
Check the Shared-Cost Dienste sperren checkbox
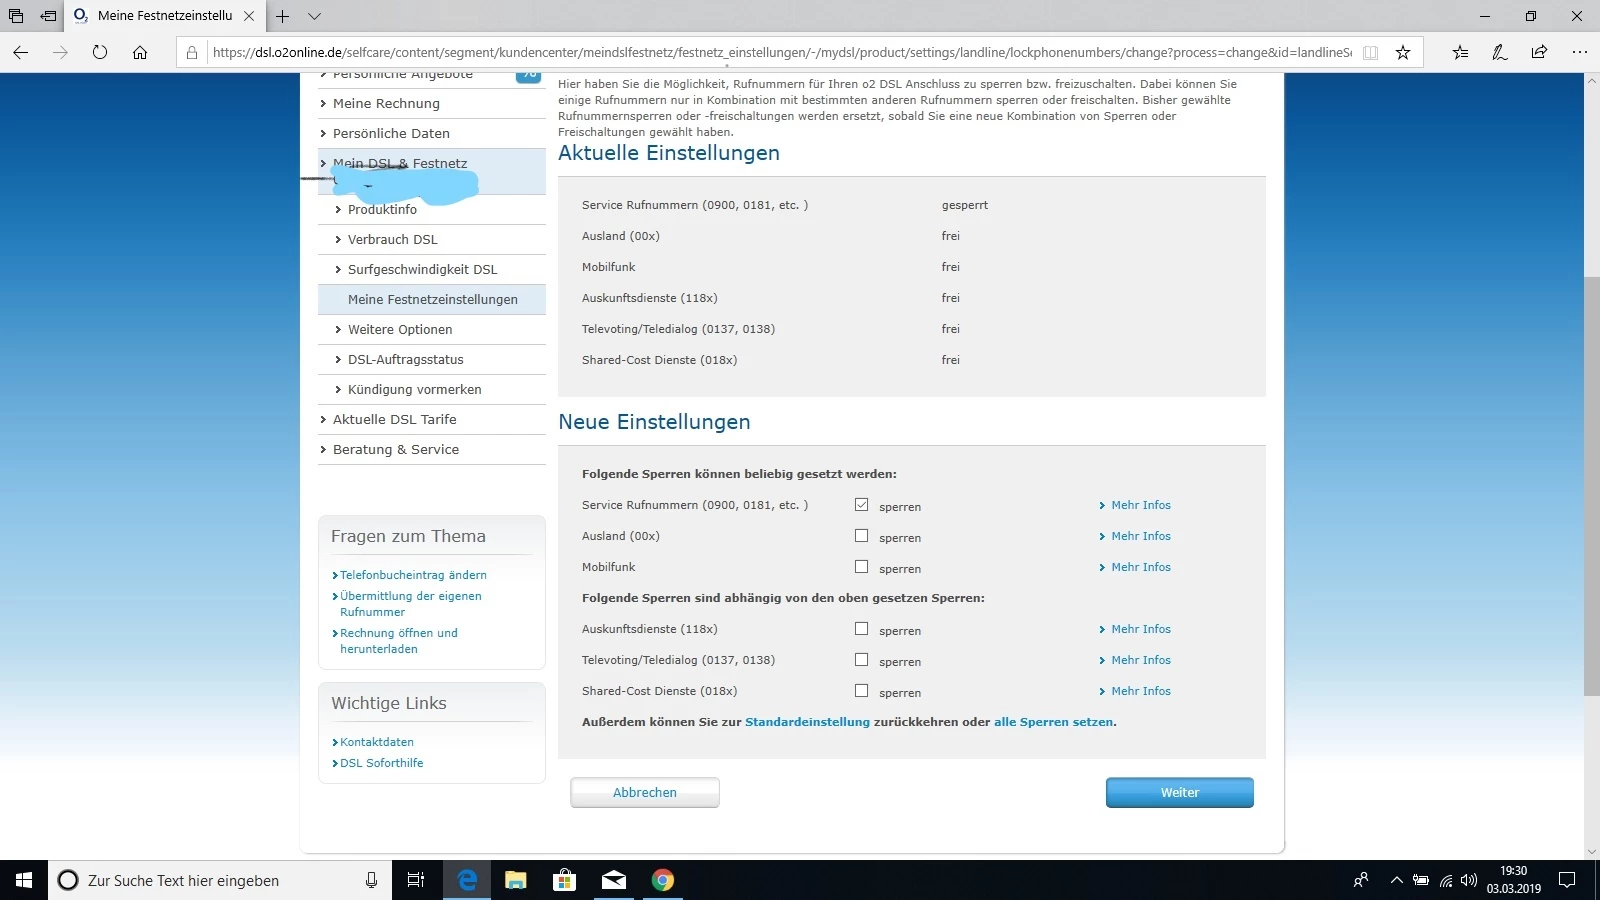pyautogui.click(x=862, y=691)
